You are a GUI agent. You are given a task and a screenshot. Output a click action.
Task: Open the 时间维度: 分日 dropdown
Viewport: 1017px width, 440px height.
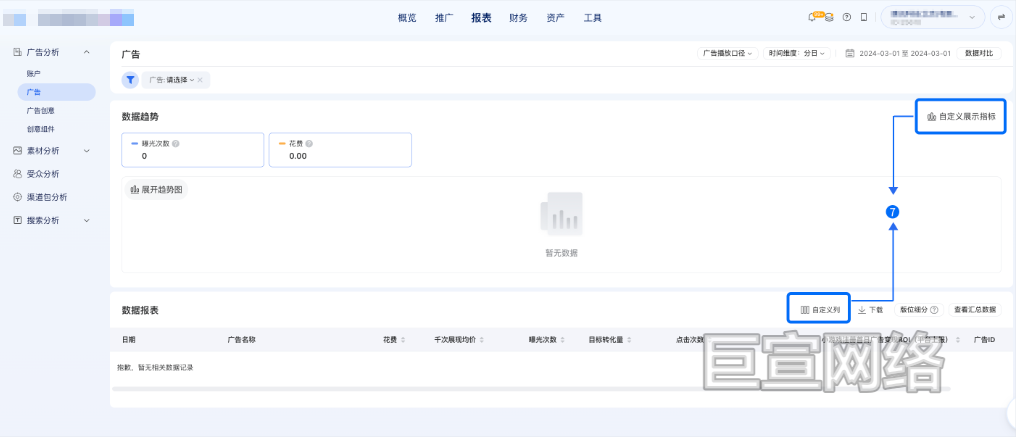tap(797, 54)
